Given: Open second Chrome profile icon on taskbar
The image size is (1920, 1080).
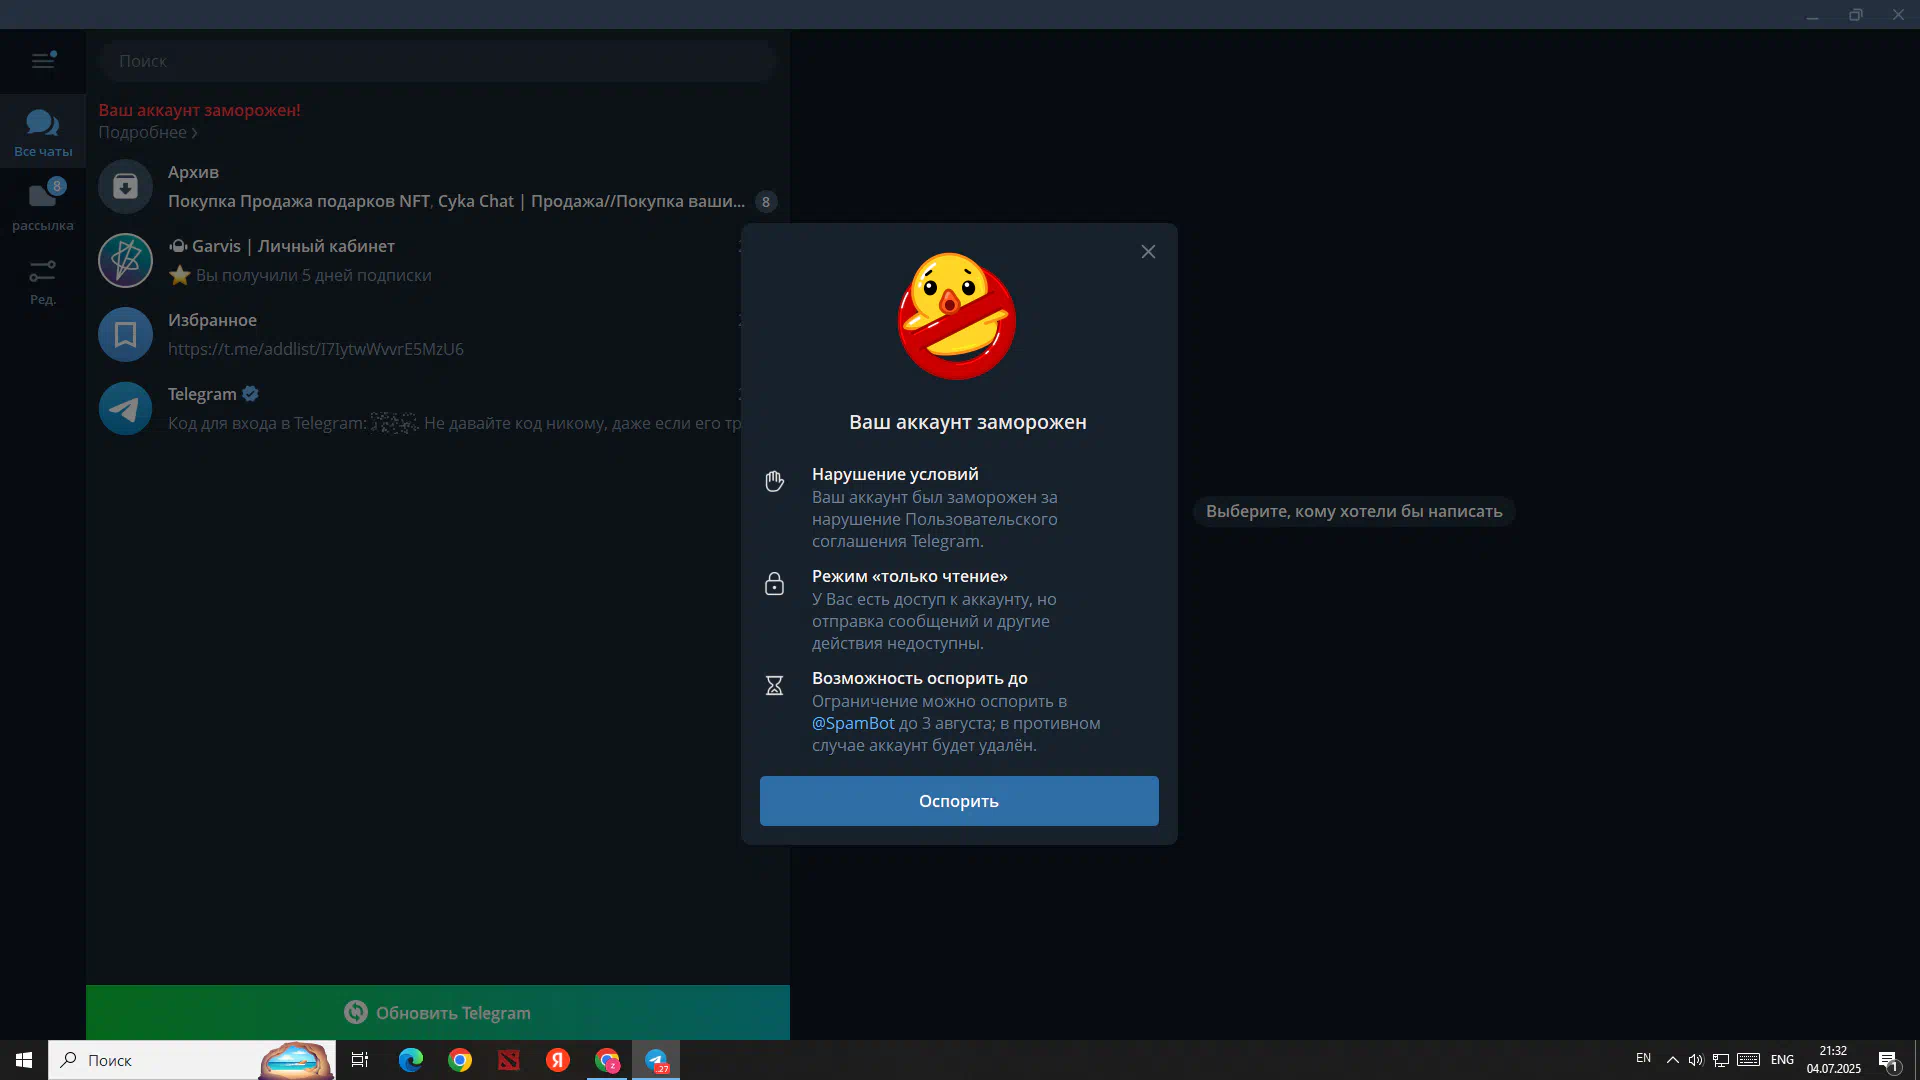Looking at the screenshot, I should click(607, 1060).
